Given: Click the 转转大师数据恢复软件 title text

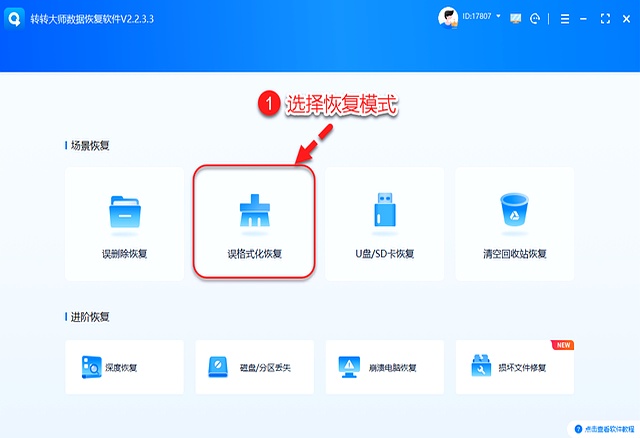Looking at the screenshot, I should (92, 19).
